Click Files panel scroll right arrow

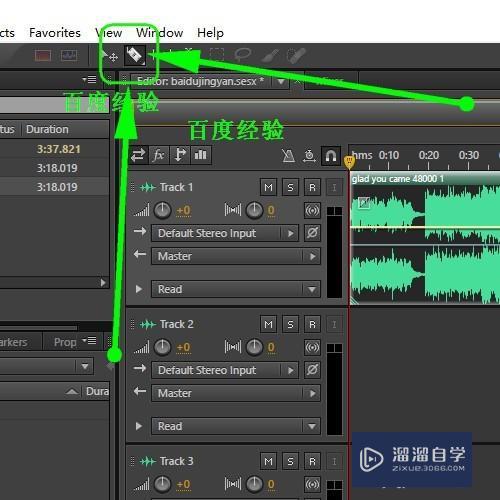103,283
